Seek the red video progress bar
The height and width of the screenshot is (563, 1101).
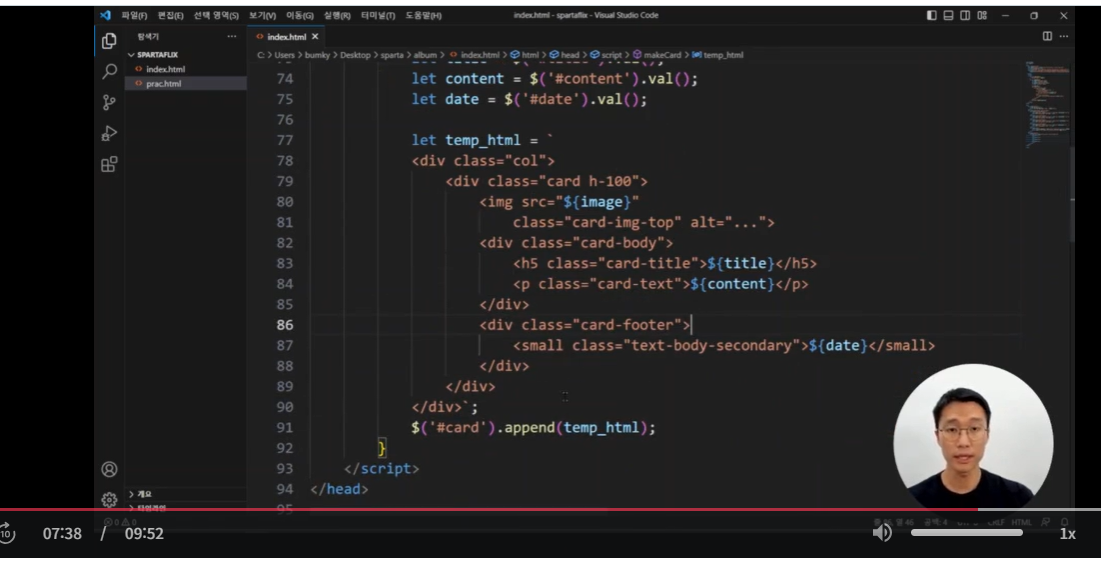coord(550,510)
